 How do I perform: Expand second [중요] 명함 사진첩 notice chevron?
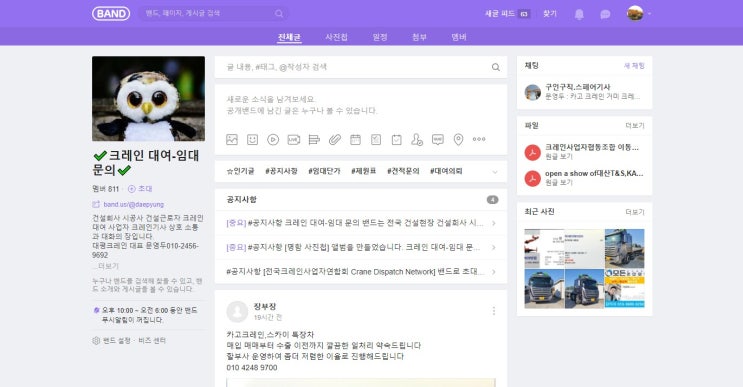(x=494, y=248)
